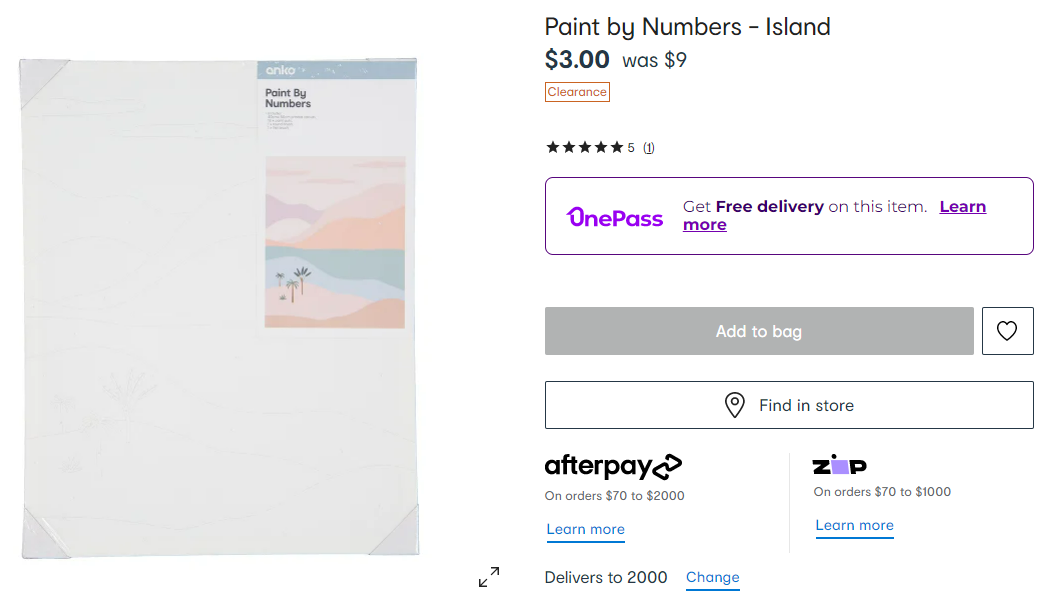This screenshot has height=601, width=1048.
Task: Expand product image to fullscreen
Action: pos(489,577)
